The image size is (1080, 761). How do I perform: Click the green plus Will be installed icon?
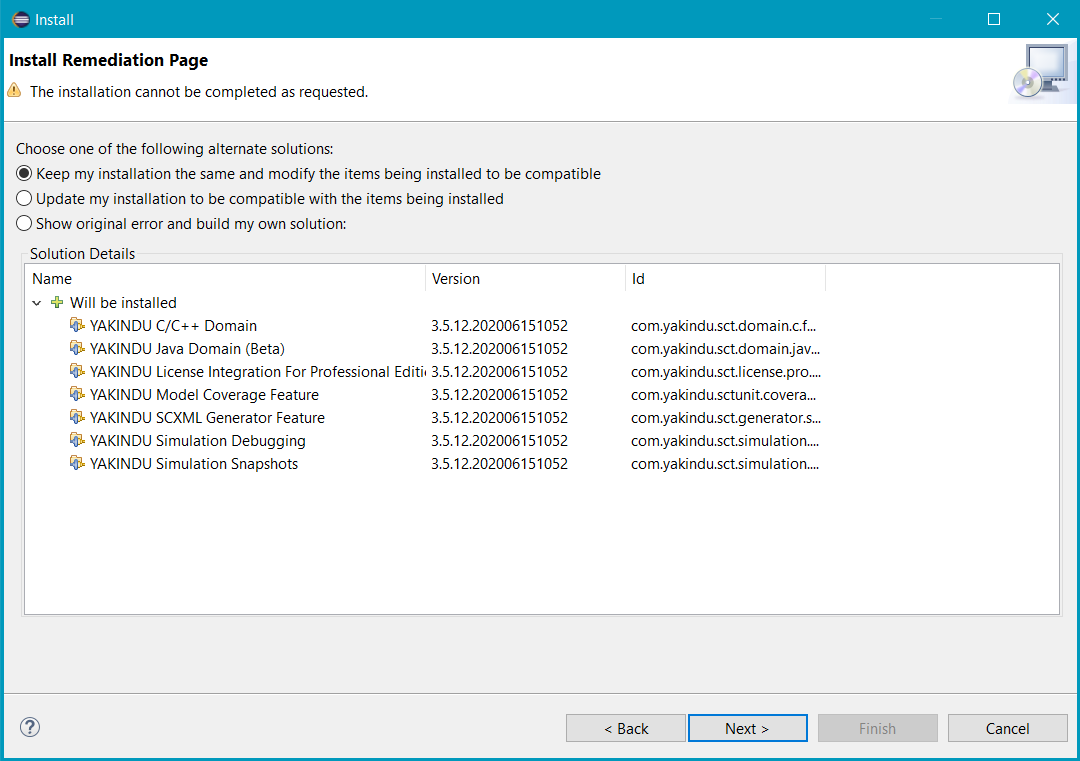(x=57, y=302)
